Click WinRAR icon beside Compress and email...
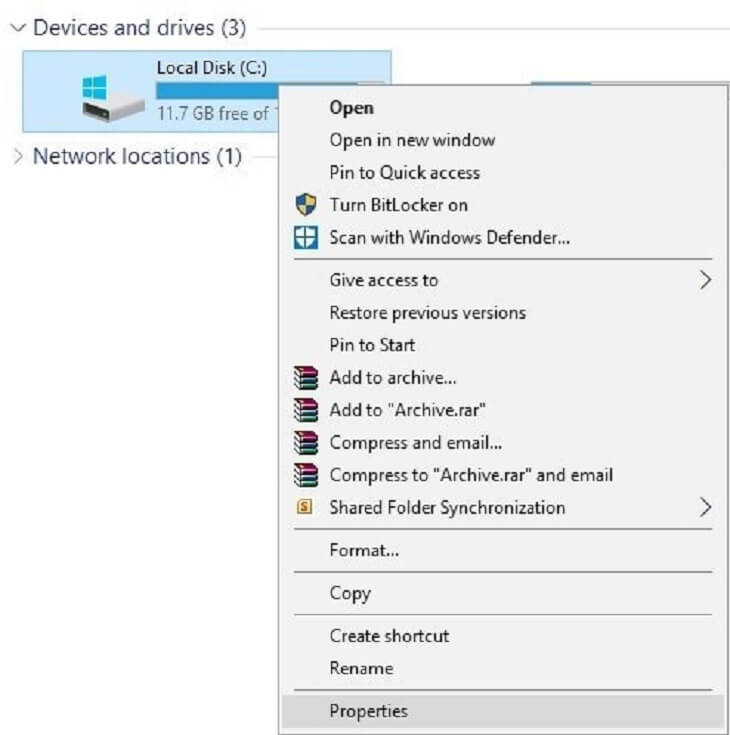Viewport: 730px width, 735px height. coord(305,442)
